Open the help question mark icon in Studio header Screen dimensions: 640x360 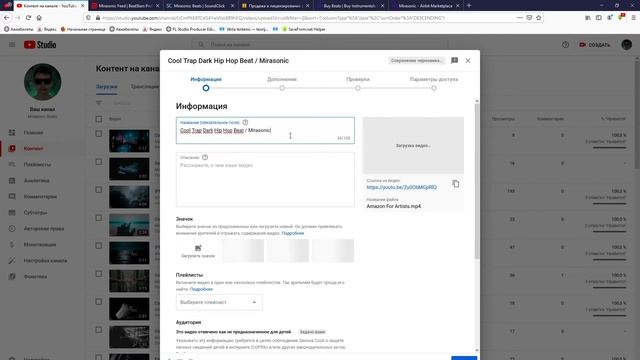pos(565,44)
